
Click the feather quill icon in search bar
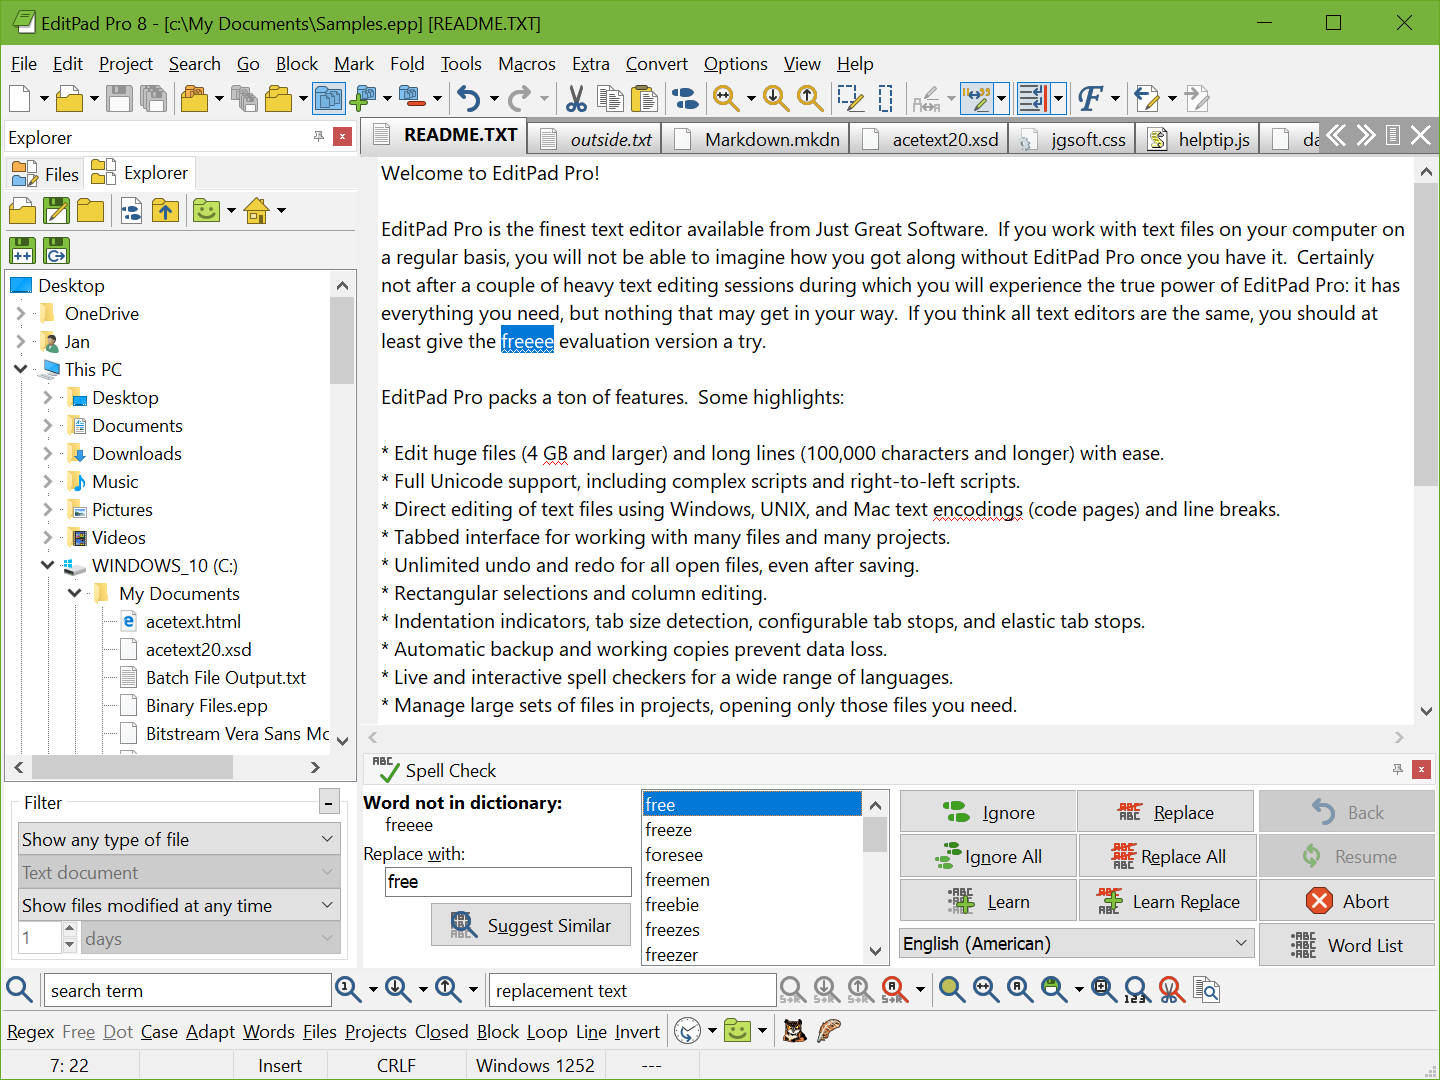[x=829, y=1031]
